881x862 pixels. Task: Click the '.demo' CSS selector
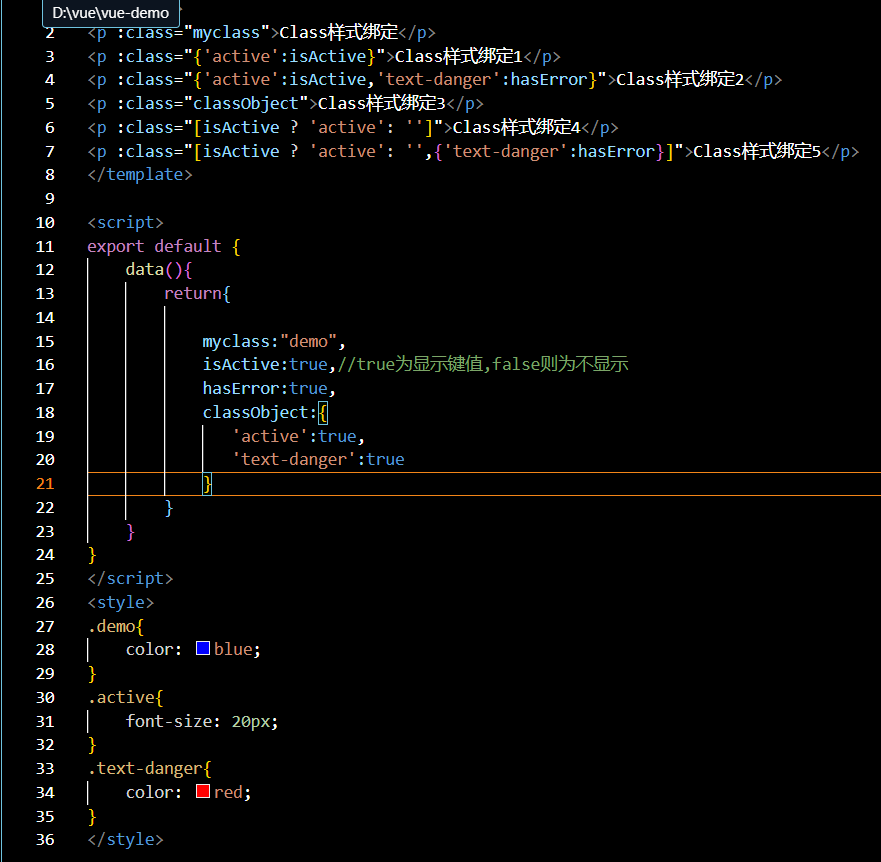[x=111, y=626]
